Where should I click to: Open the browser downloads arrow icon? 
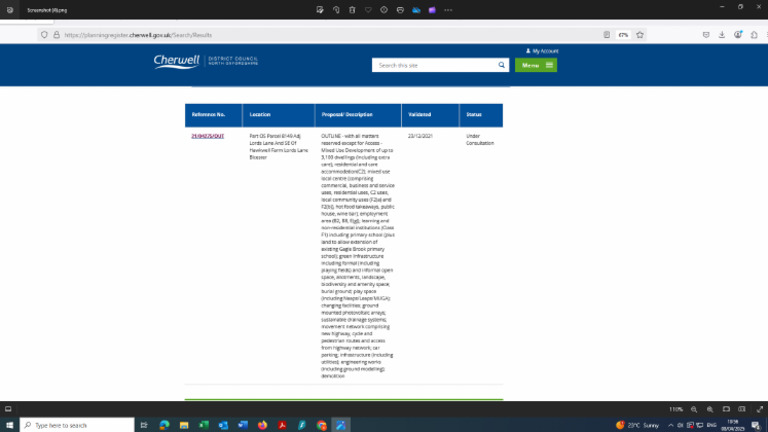(x=722, y=35)
